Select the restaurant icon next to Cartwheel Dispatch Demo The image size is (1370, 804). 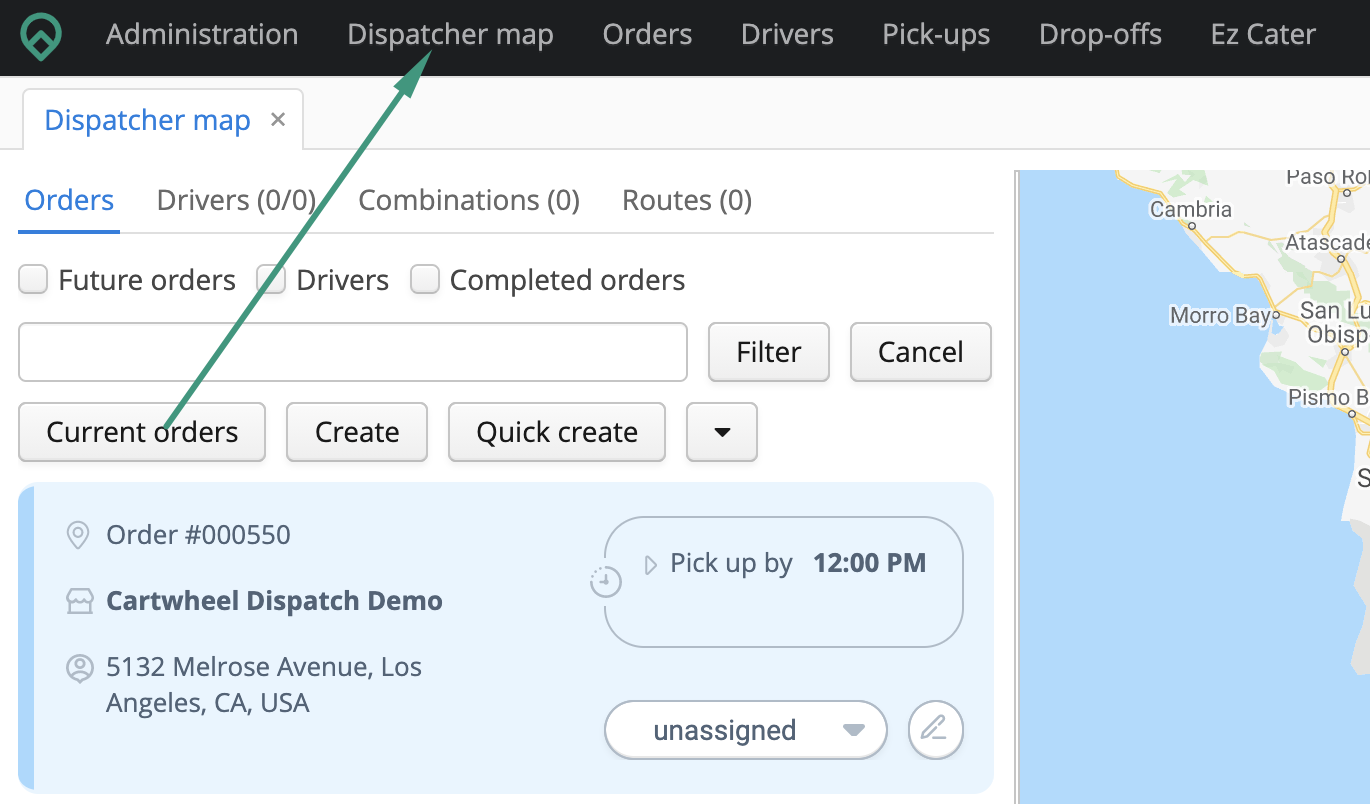77,600
